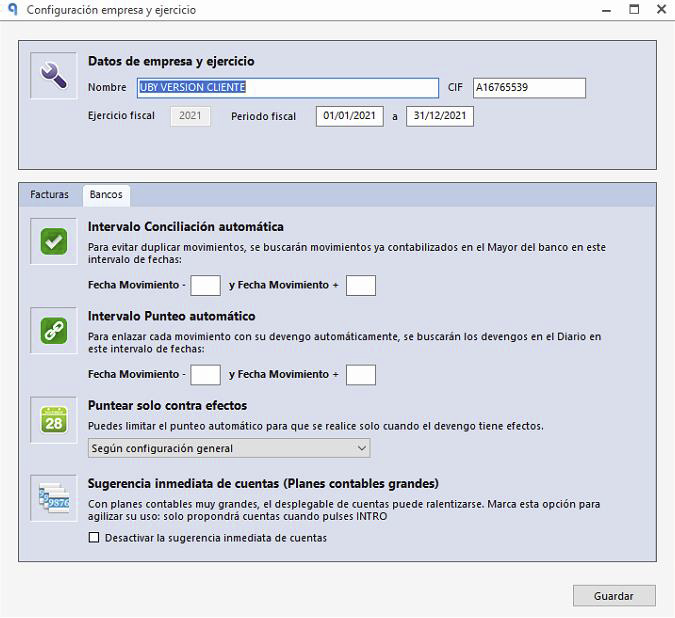Click Conciliación Fecha Movimiento plus days field

click(x=361, y=285)
